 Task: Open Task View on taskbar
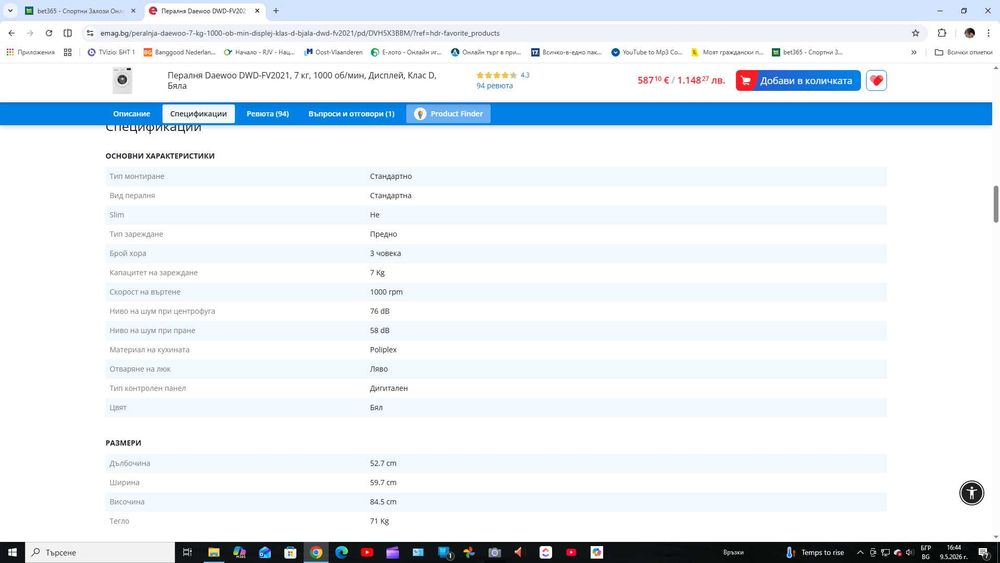point(187,552)
